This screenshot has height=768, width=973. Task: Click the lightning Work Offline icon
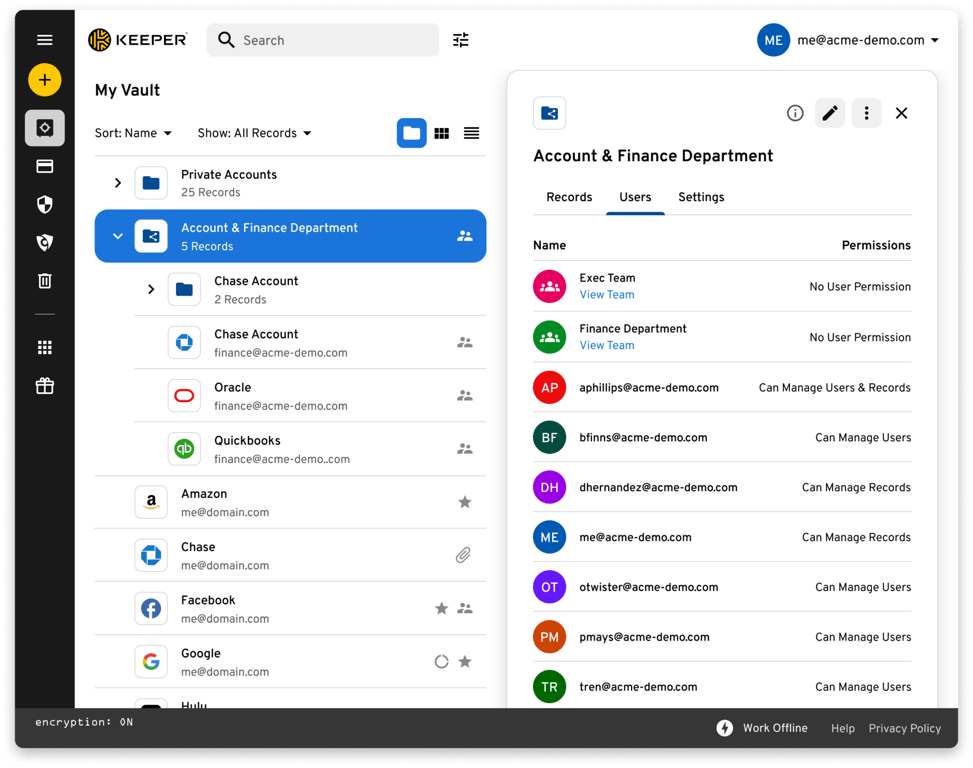724,728
